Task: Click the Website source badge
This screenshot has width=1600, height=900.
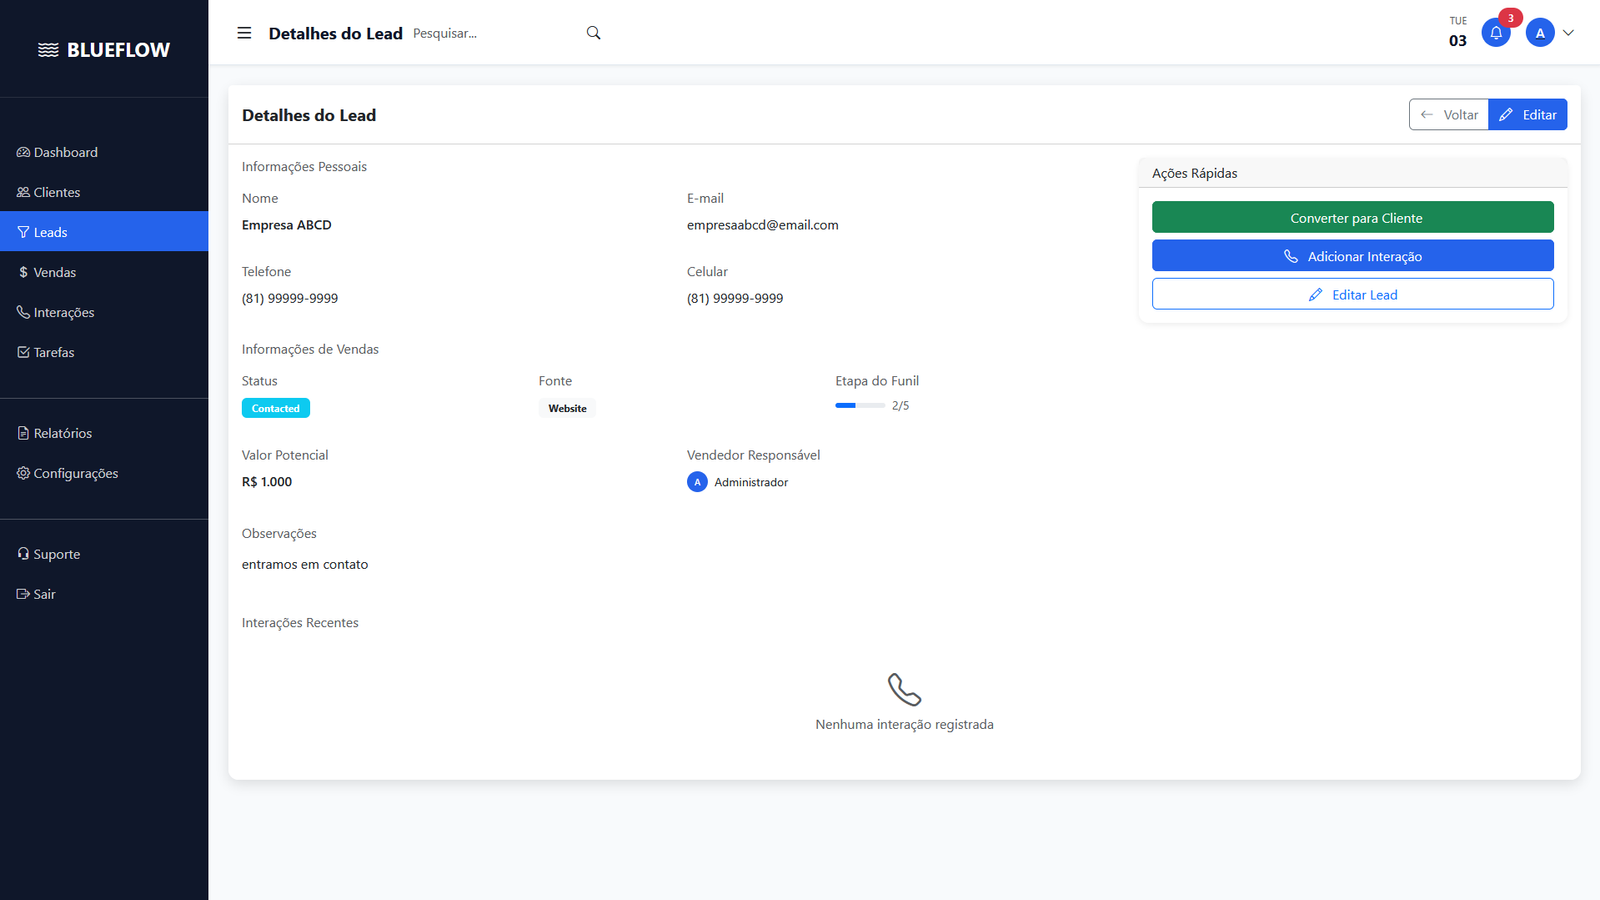Action: (x=567, y=407)
